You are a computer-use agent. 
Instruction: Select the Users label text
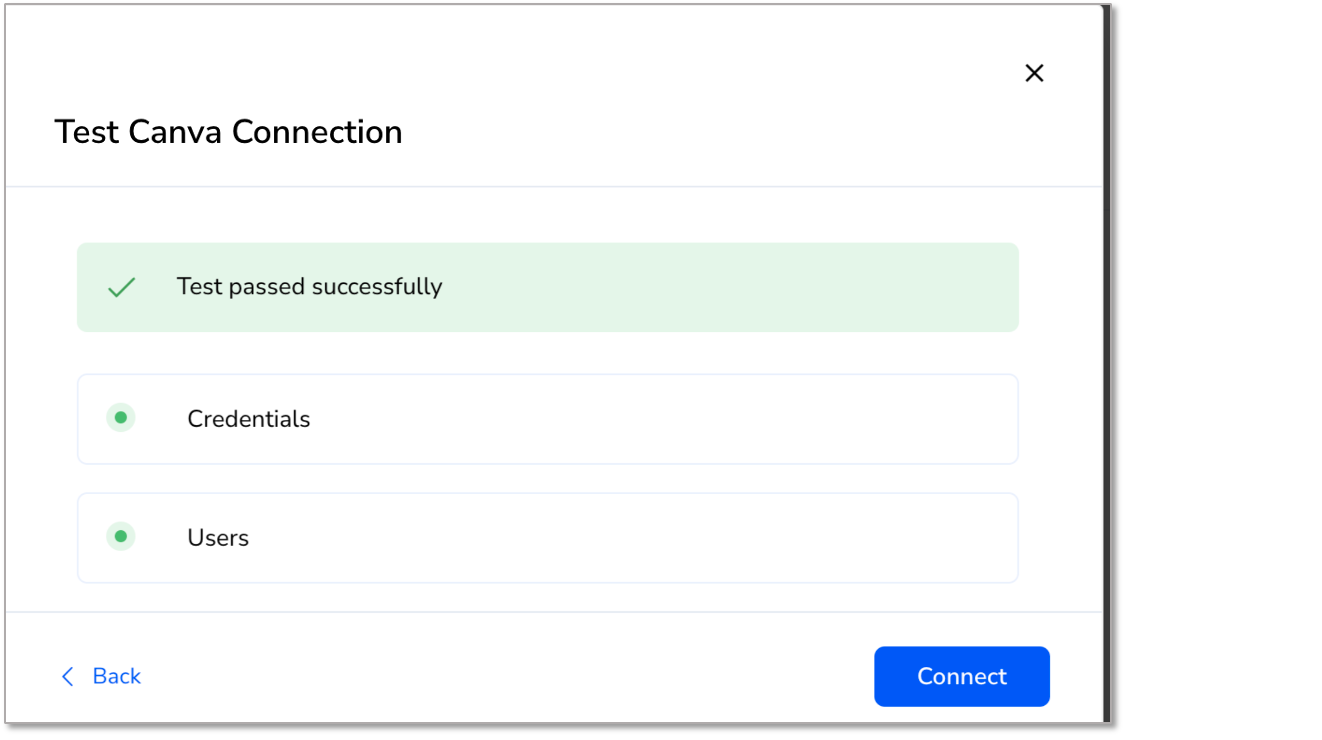click(x=218, y=538)
